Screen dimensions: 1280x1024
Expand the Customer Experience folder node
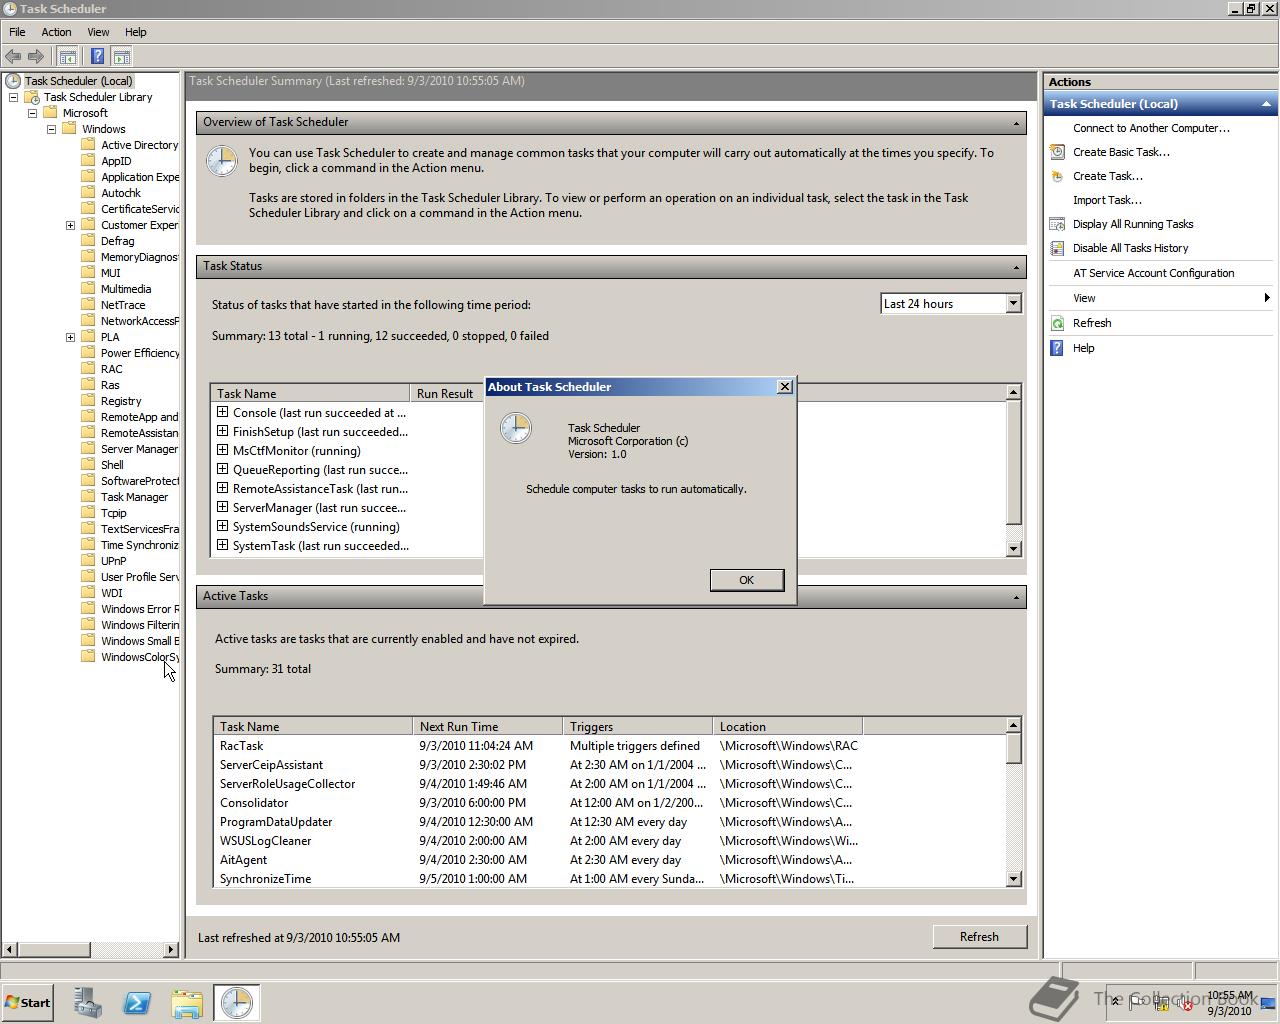pos(70,225)
